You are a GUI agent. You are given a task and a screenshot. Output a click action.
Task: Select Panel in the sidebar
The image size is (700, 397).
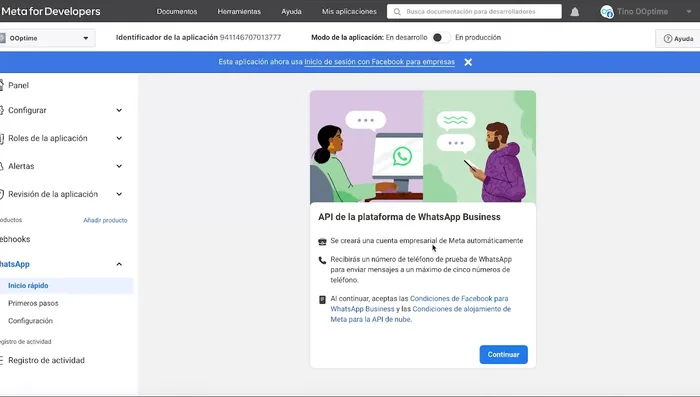18,85
